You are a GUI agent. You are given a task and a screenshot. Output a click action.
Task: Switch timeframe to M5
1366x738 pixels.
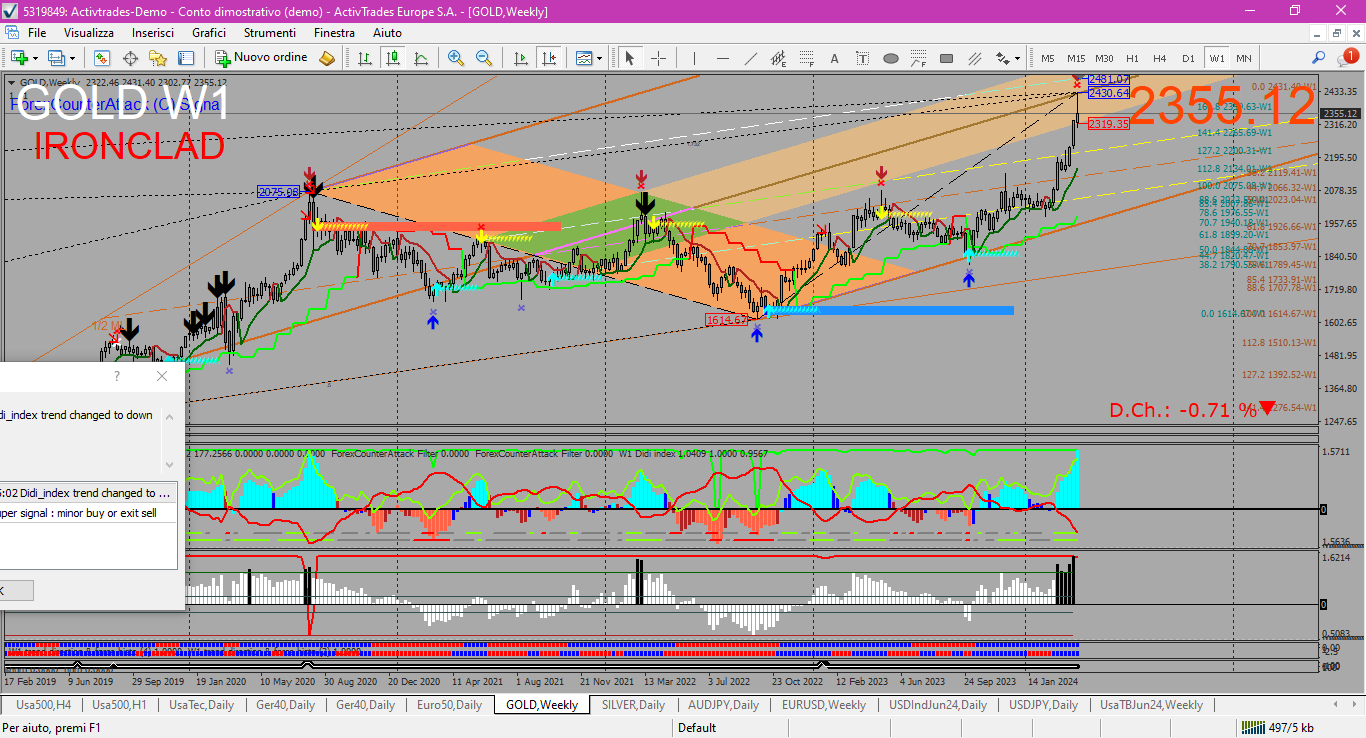click(x=1048, y=58)
